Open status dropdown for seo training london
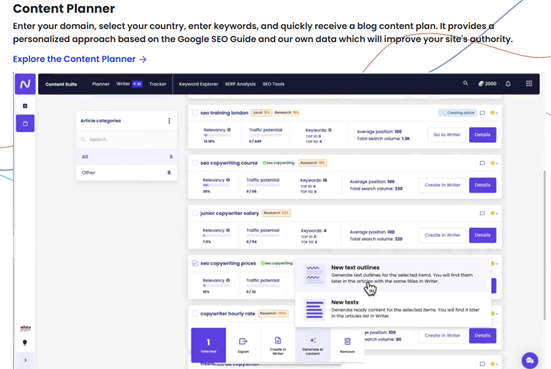Viewport: 551px width, 369px height. tap(494, 113)
